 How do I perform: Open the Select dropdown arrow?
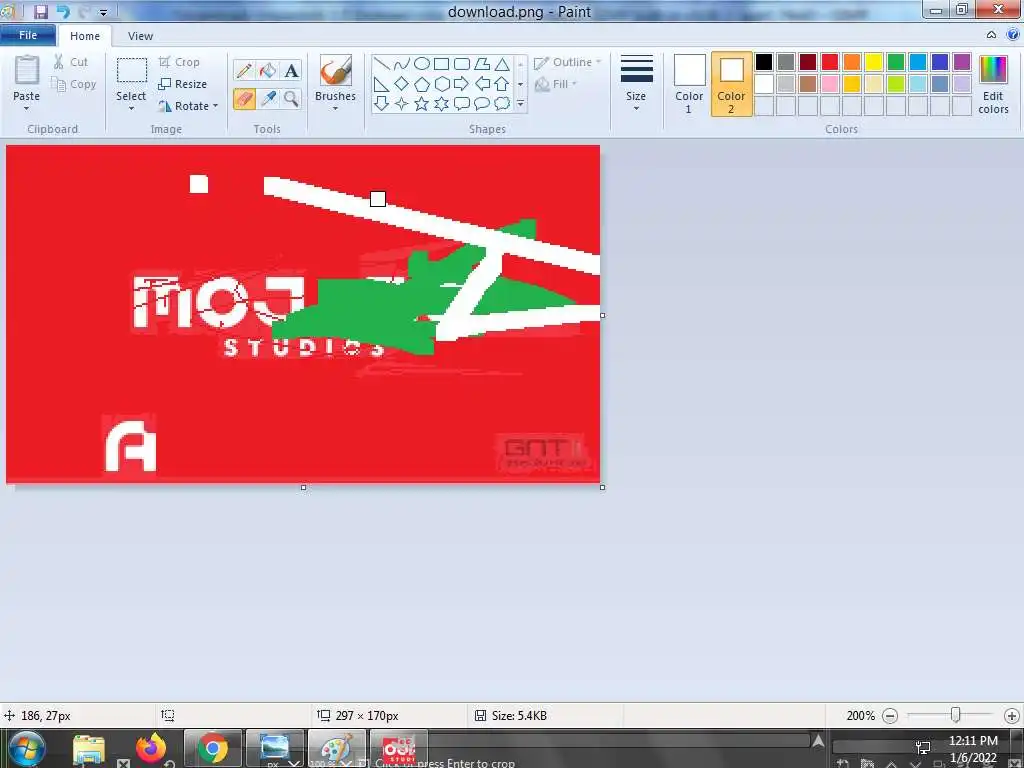click(x=131, y=108)
